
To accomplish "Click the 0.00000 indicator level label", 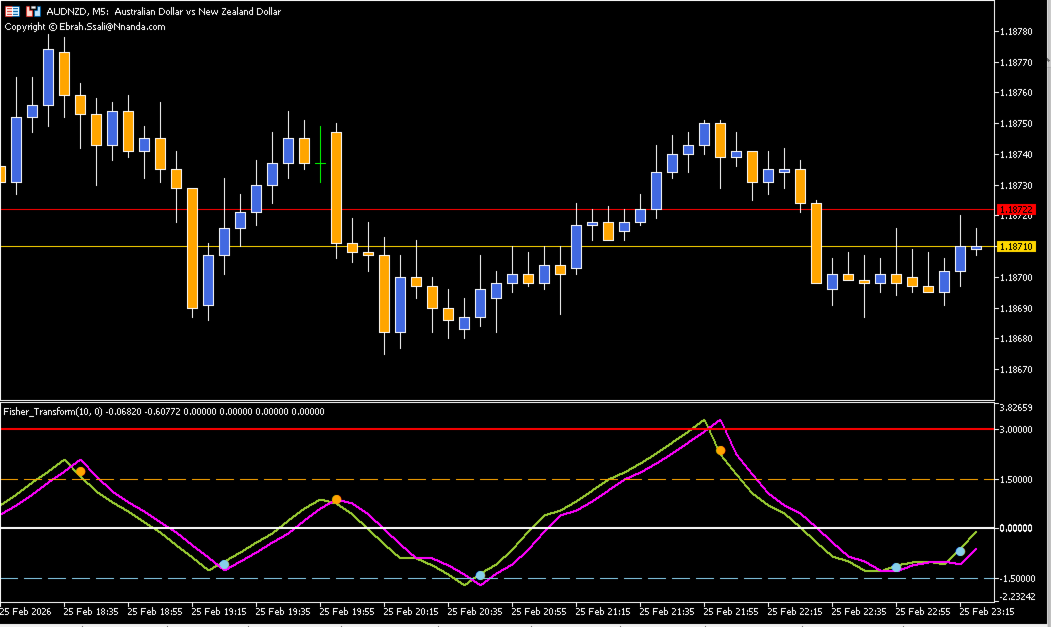I will pos(1015,528).
